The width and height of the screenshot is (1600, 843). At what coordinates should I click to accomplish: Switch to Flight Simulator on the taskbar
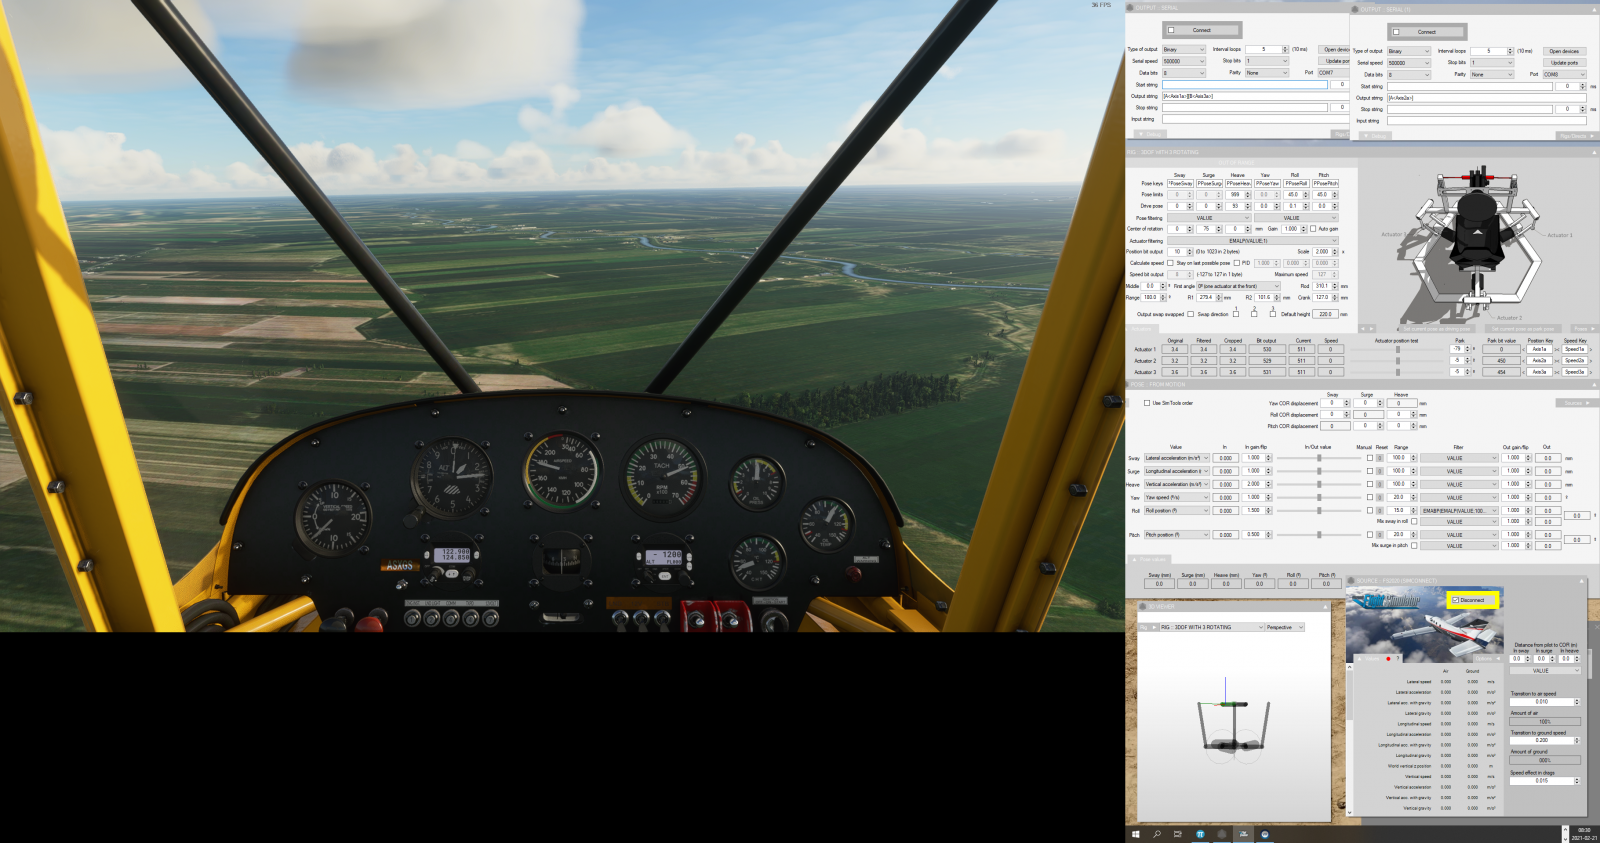pos(1243,834)
